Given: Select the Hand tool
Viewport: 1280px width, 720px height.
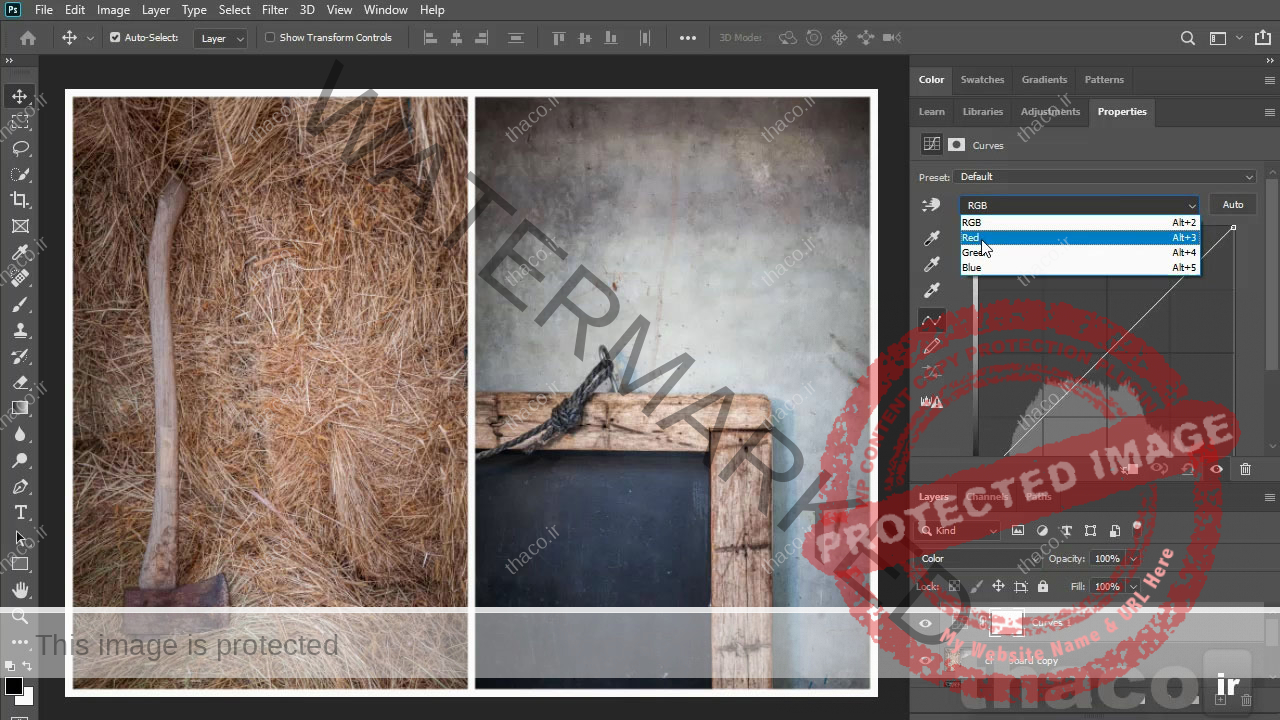Looking at the screenshot, I should pyautogui.click(x=20, y=590).
